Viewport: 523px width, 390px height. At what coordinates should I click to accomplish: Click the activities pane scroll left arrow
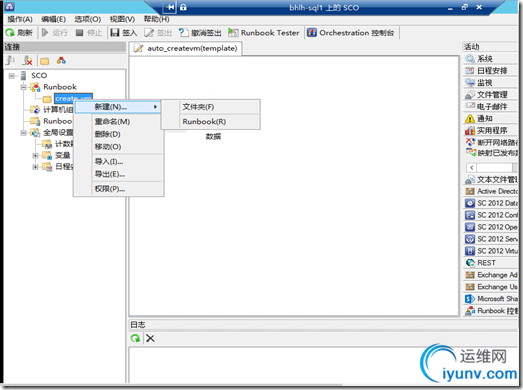[471, 167]
